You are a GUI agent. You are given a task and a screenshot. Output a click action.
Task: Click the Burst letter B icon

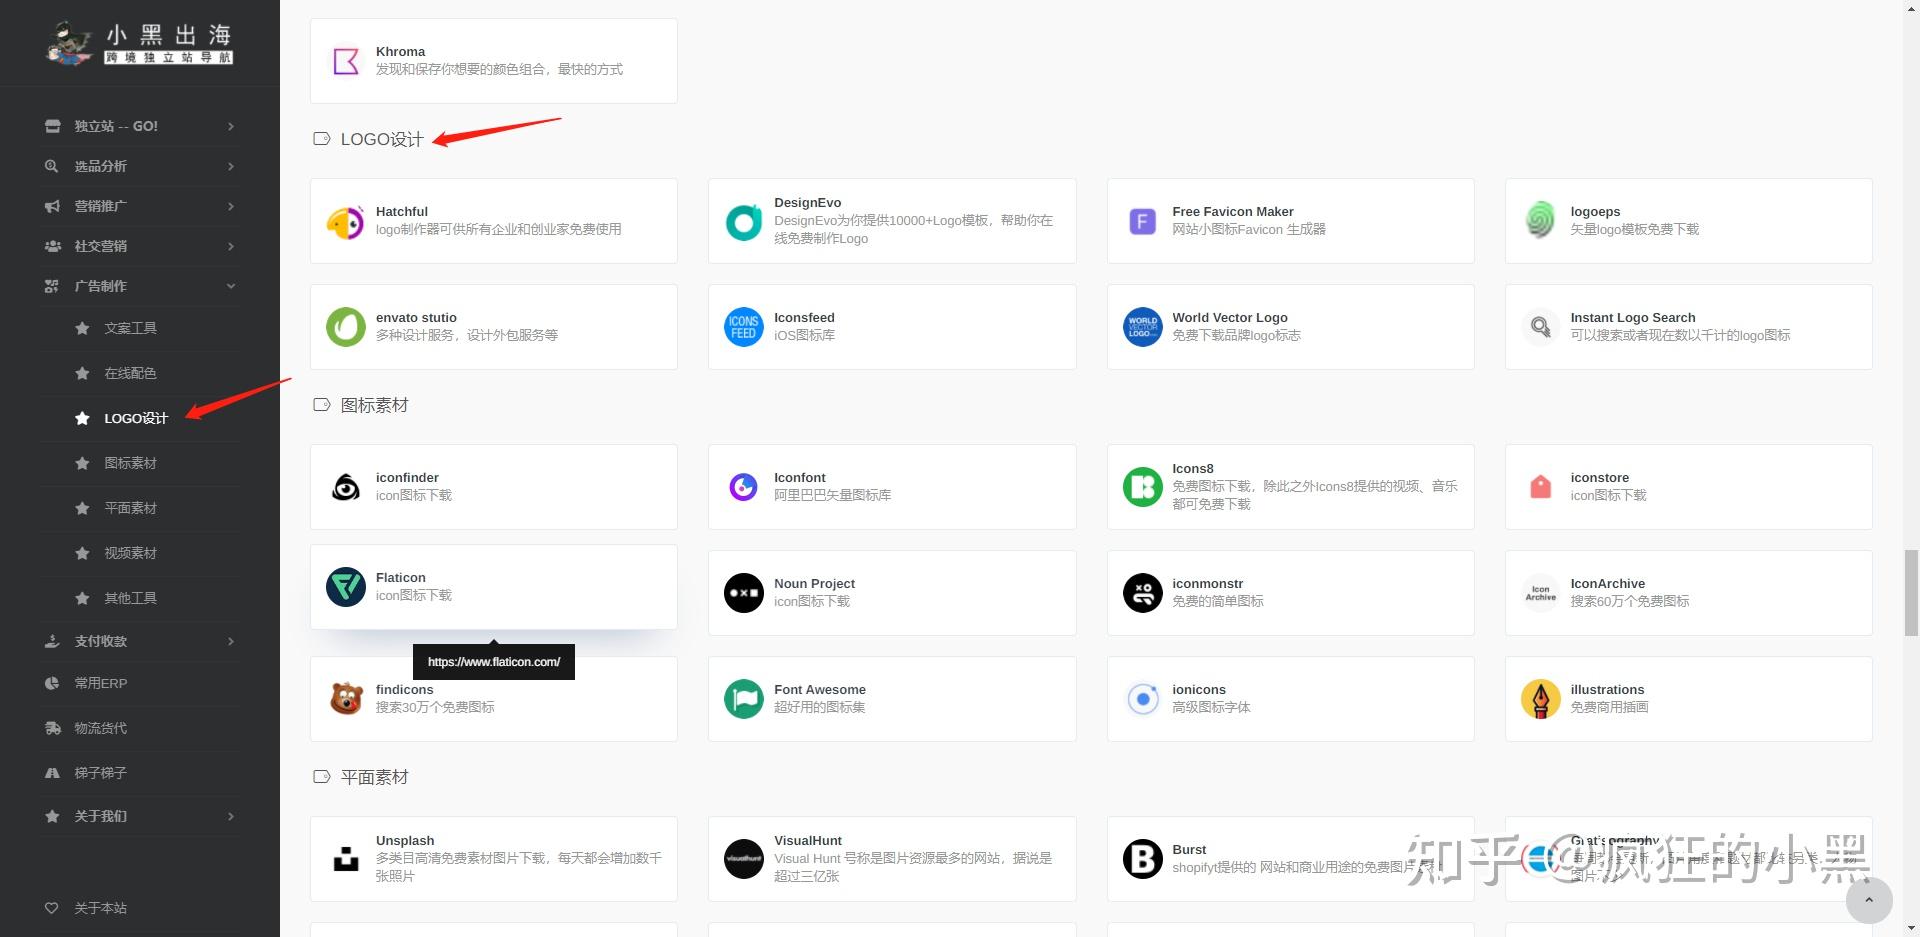pyautogui.click(x=1142, y=859)
